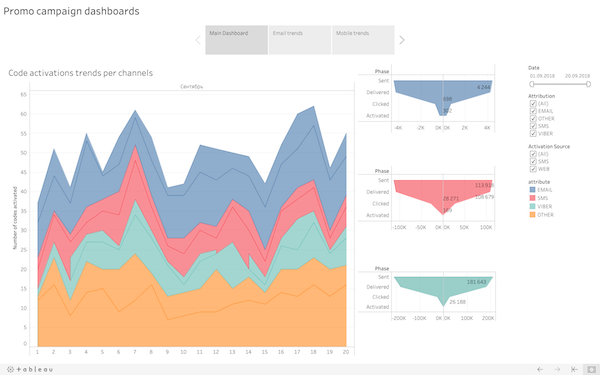Click the redo arrow in footer toolbar

[557, 369]
